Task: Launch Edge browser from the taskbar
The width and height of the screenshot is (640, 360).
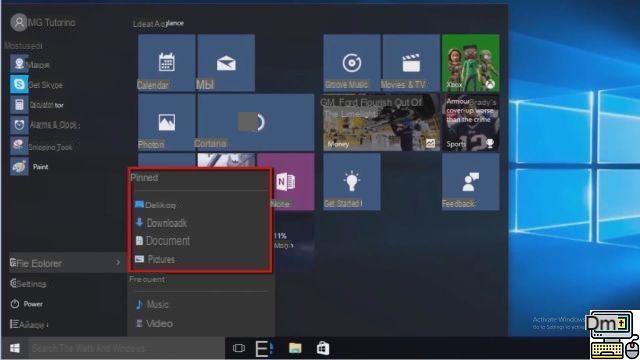Action: tap(264, 348)
